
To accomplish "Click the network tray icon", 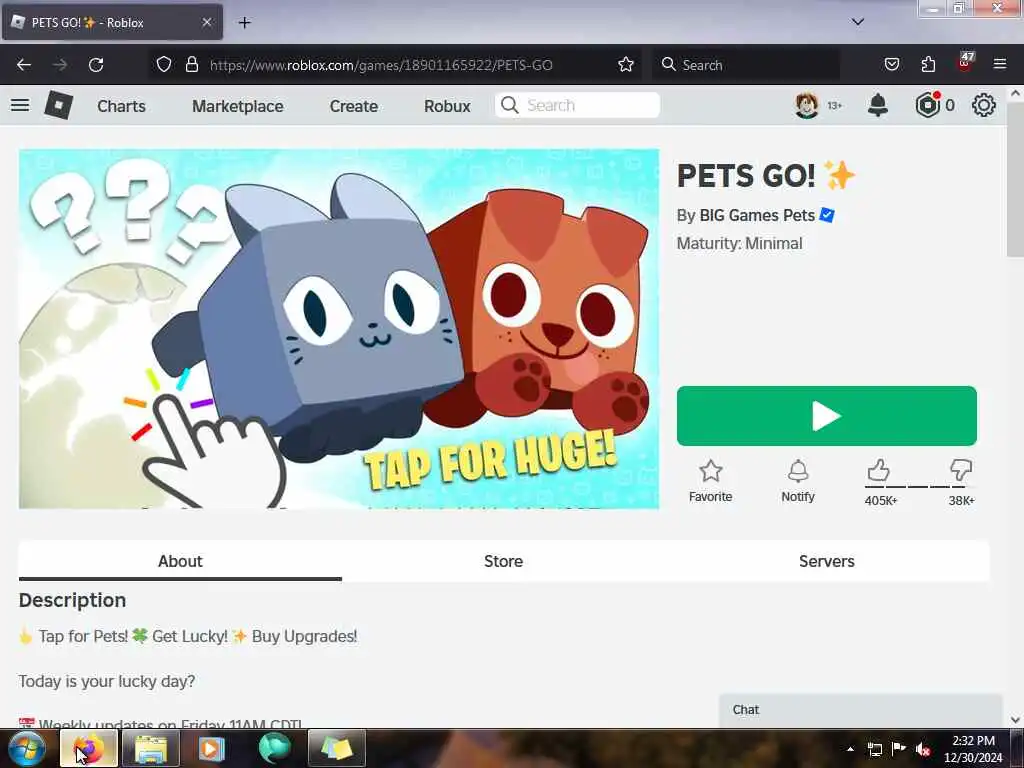I will click(x=874, y=749).
